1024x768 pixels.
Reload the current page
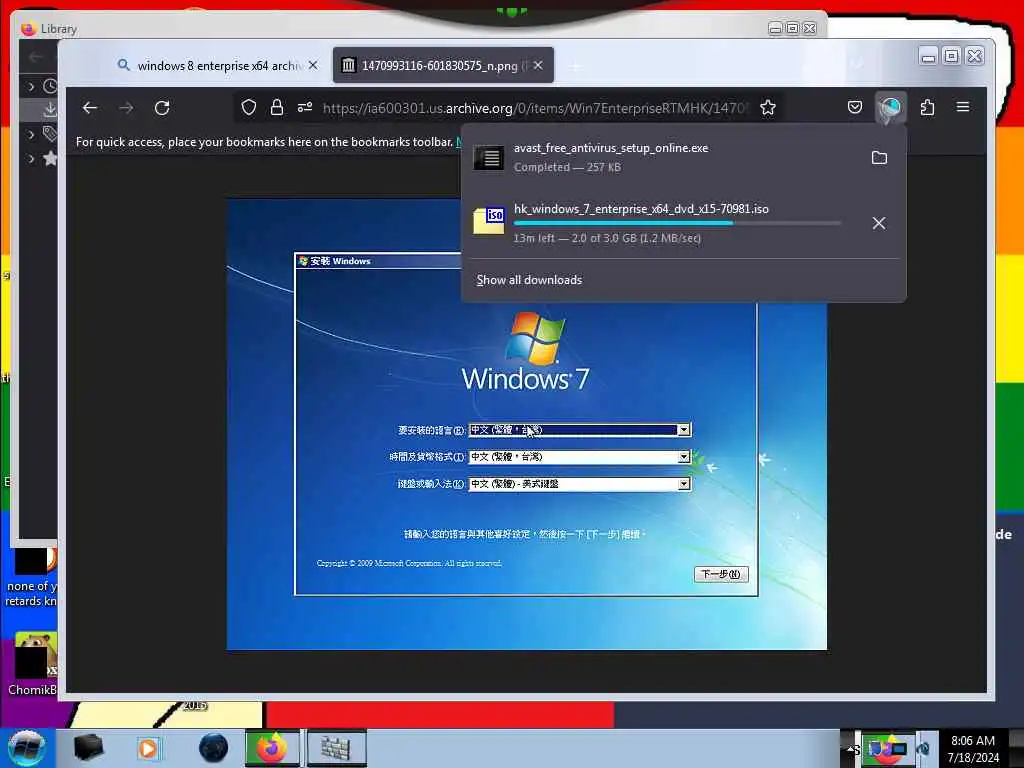click(162, 108)
